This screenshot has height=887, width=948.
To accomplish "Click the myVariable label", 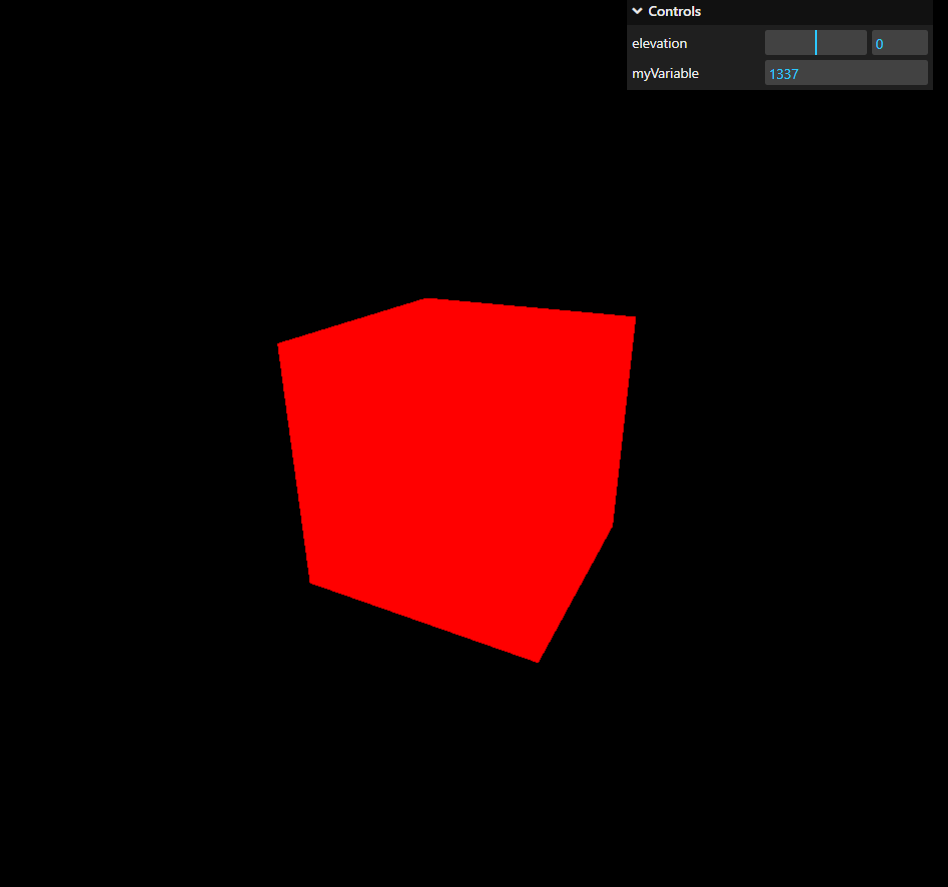I will tap(665, 73).
